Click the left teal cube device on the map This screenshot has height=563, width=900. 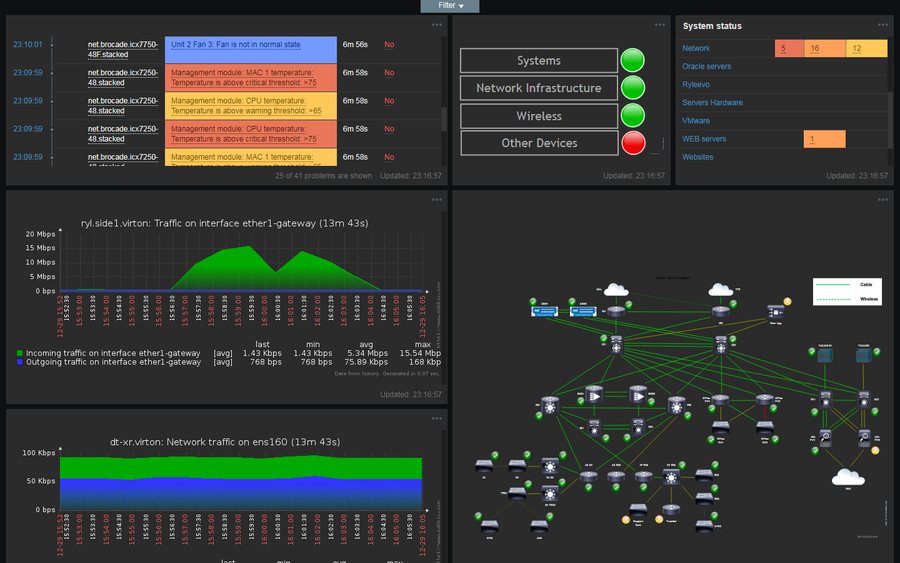coord(825,355)
